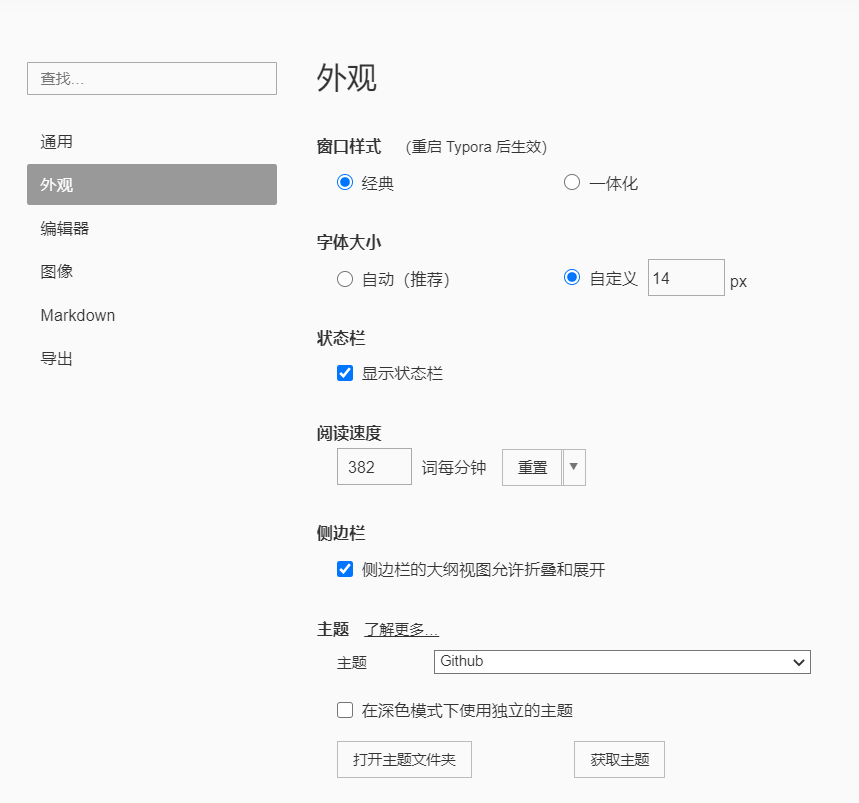
Task: 展开主题选择下拉框更换 Github 主题
Action: 621,662
